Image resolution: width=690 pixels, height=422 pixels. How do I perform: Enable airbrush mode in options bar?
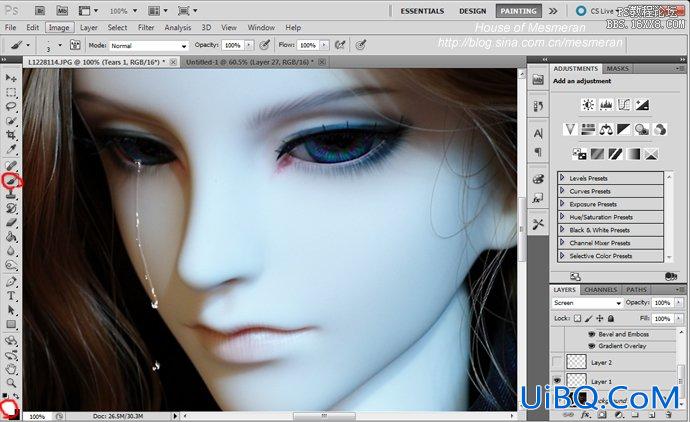click(x=340, y=45)
